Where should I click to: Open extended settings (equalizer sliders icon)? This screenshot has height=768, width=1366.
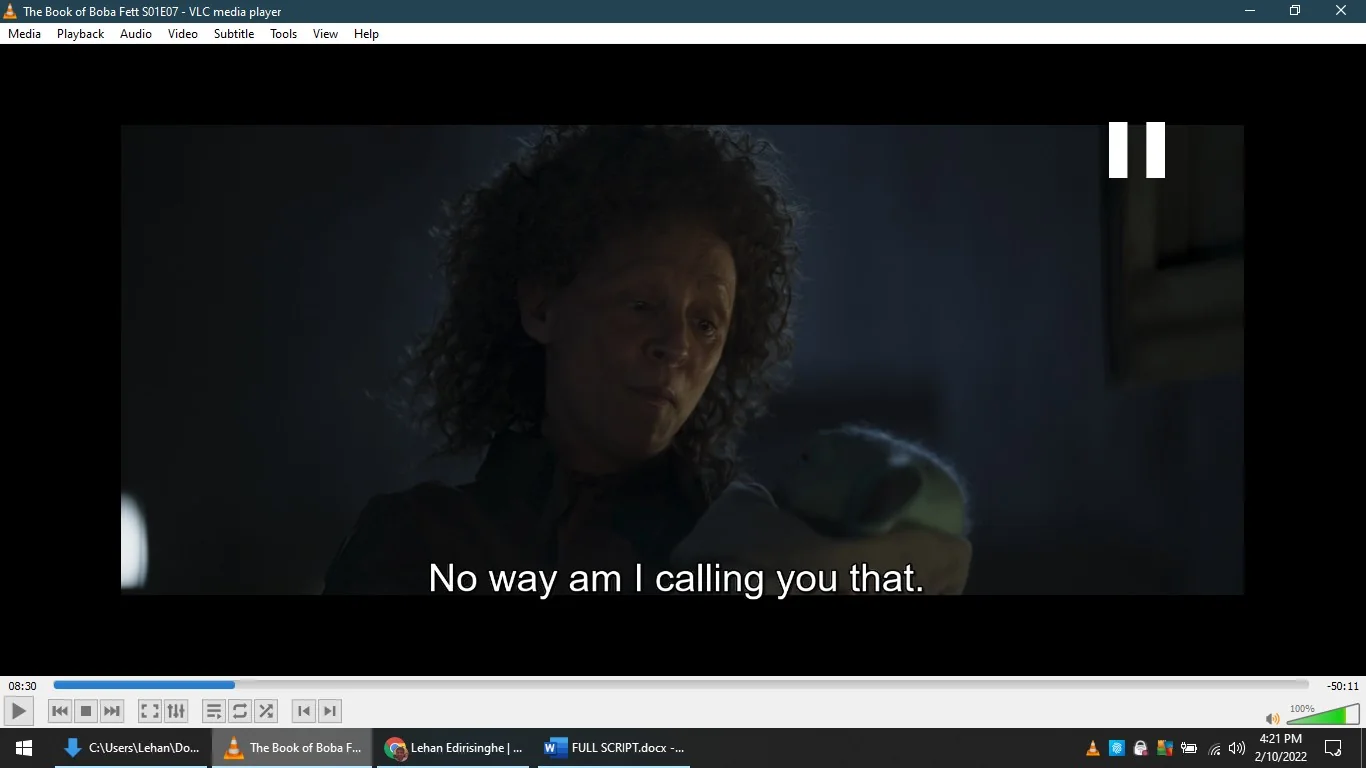click(x=176, y=711)
